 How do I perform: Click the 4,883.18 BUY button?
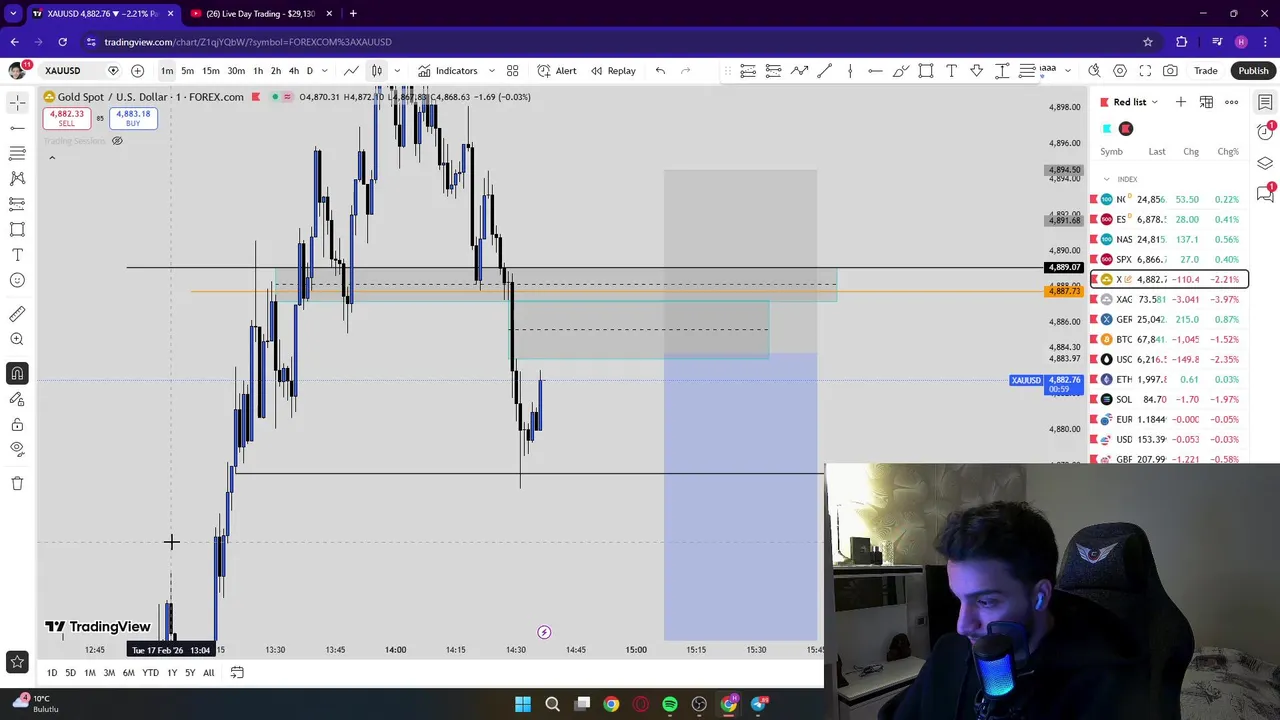point(133,118)
